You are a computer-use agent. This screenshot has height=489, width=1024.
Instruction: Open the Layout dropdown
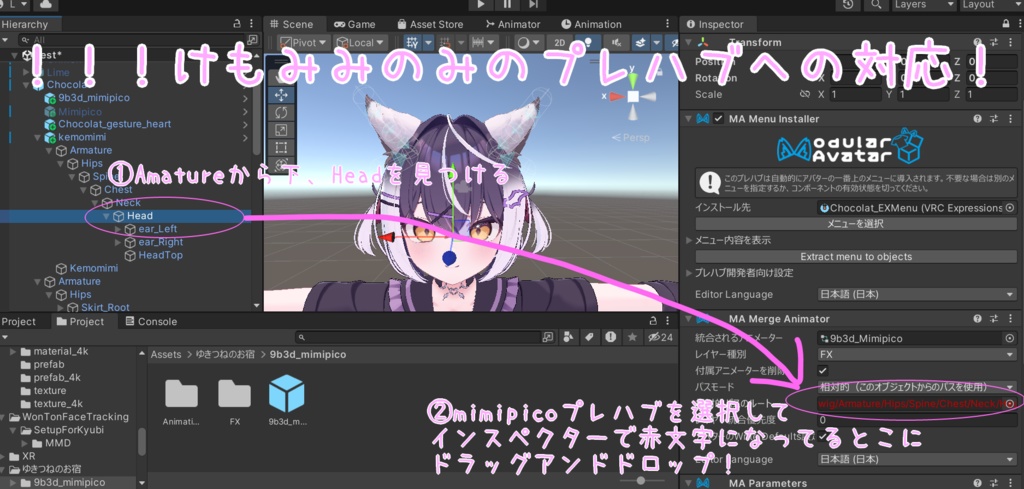coord(990,5)
